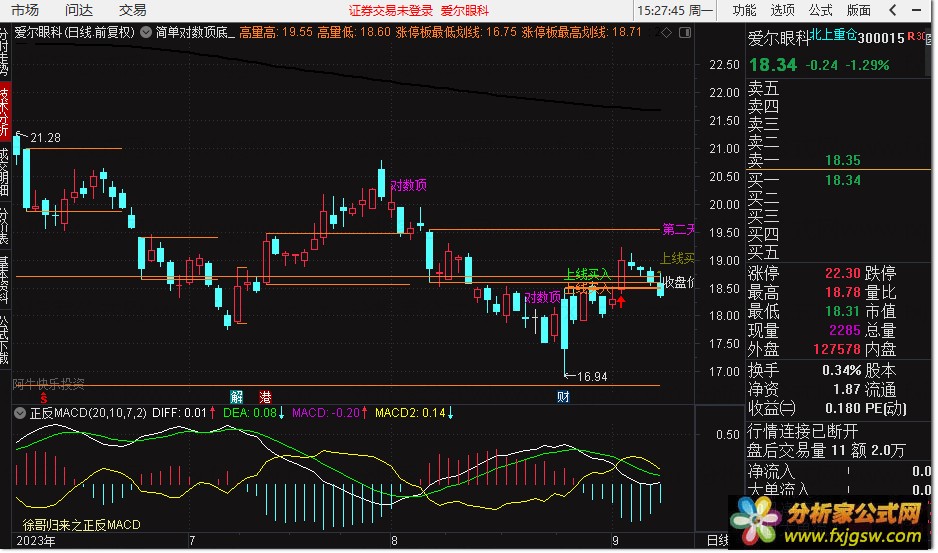The height and width of the screenshot is (553, 938).
Task: Open the 选项 menu
Action: pos(782,10)
